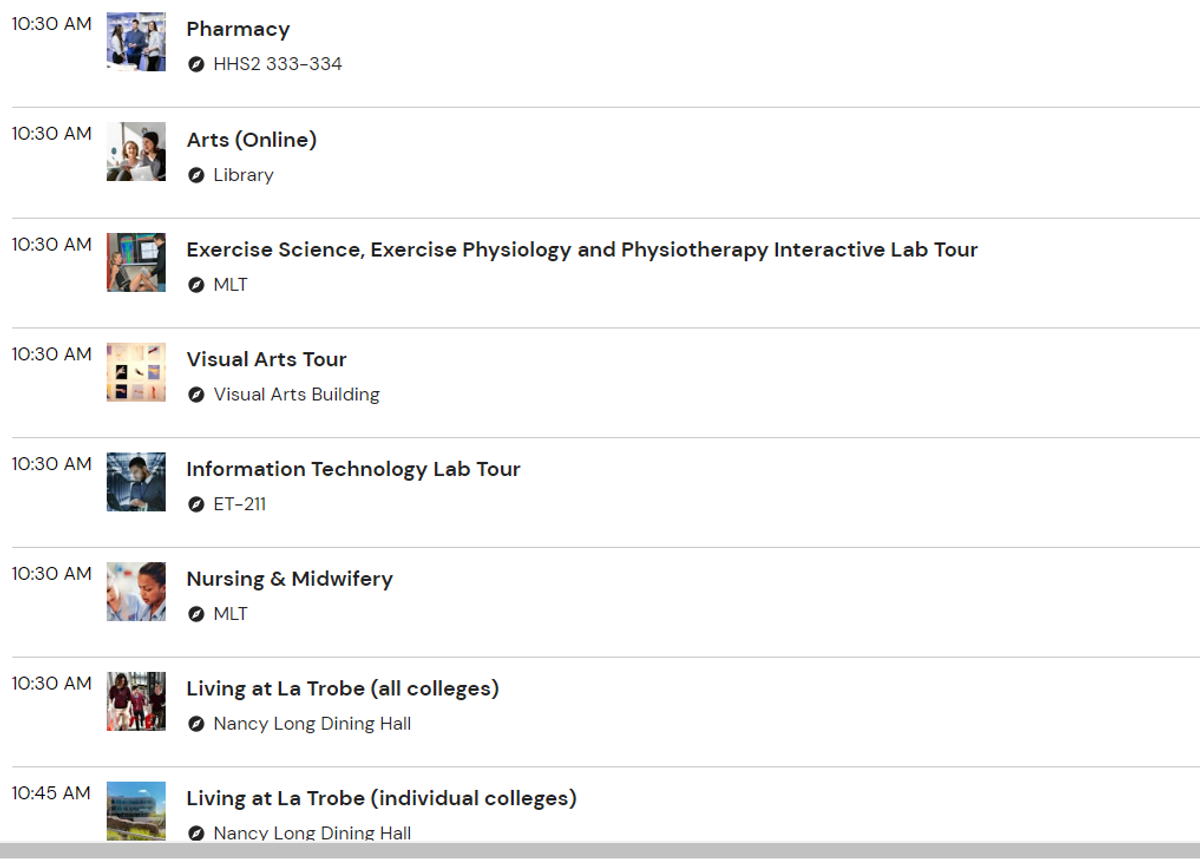Click the compass icon under Exercise Science lab tour

click(x=196, y=285)
